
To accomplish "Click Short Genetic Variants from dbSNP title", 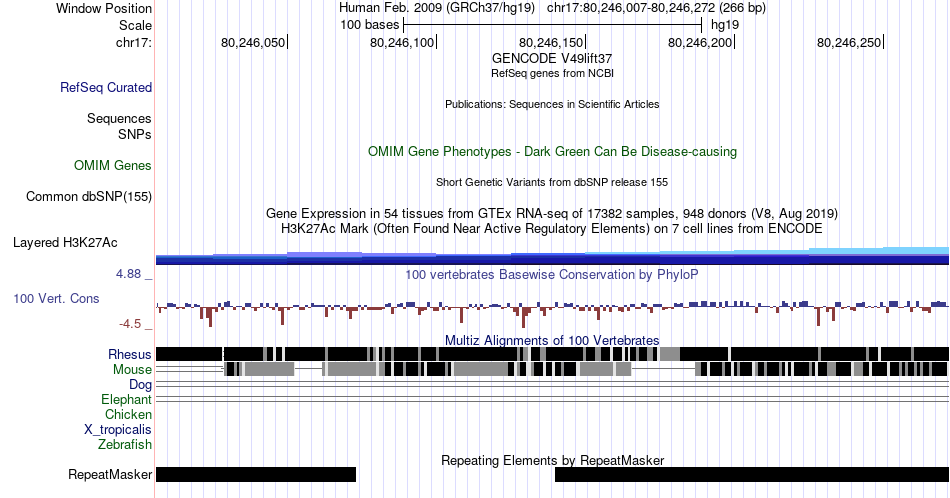I will [552, 182].
